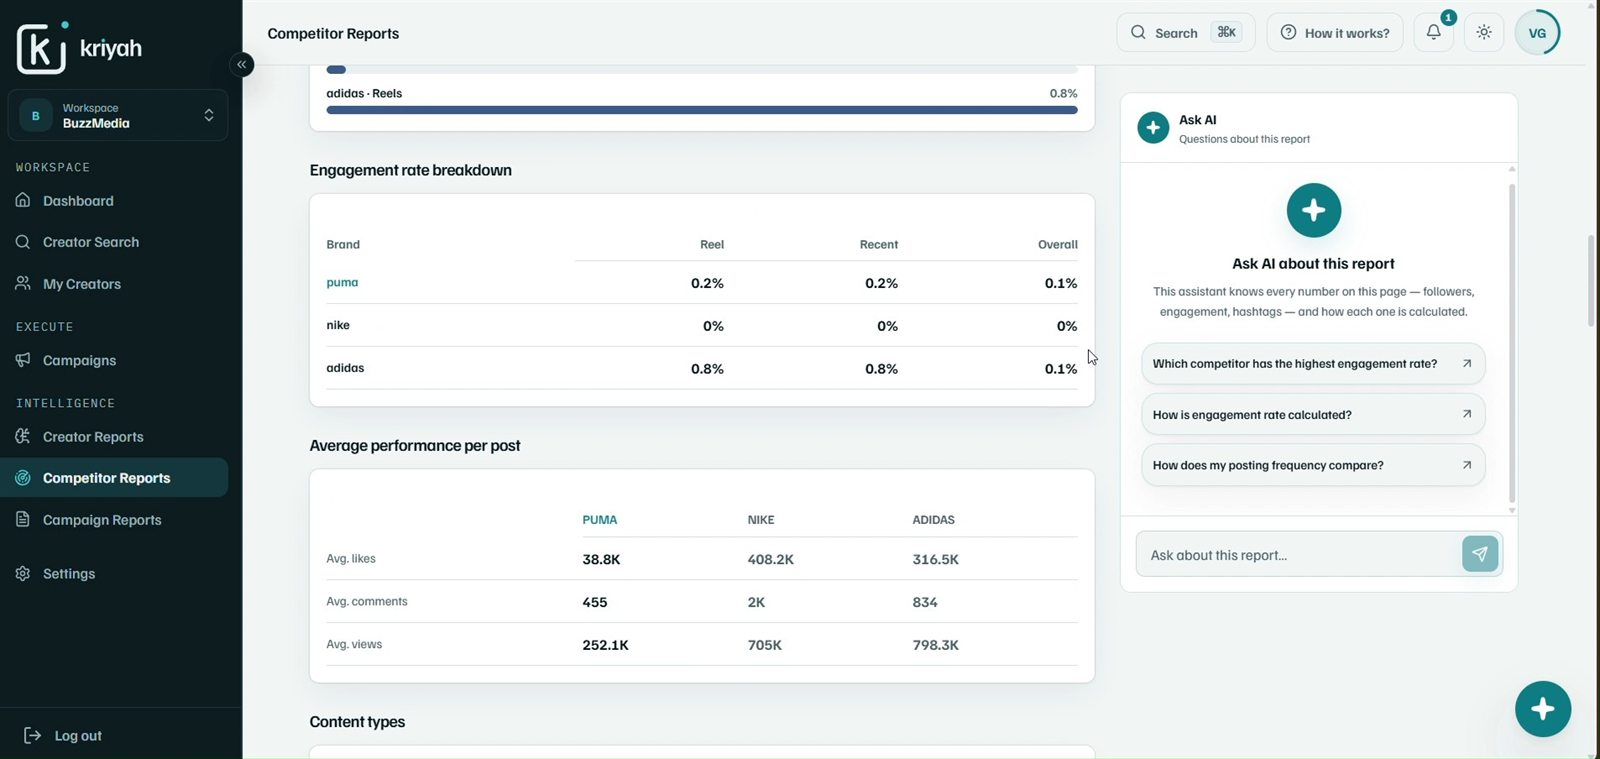
Task: Open the top Search box
Action: tap(1185, 33)
